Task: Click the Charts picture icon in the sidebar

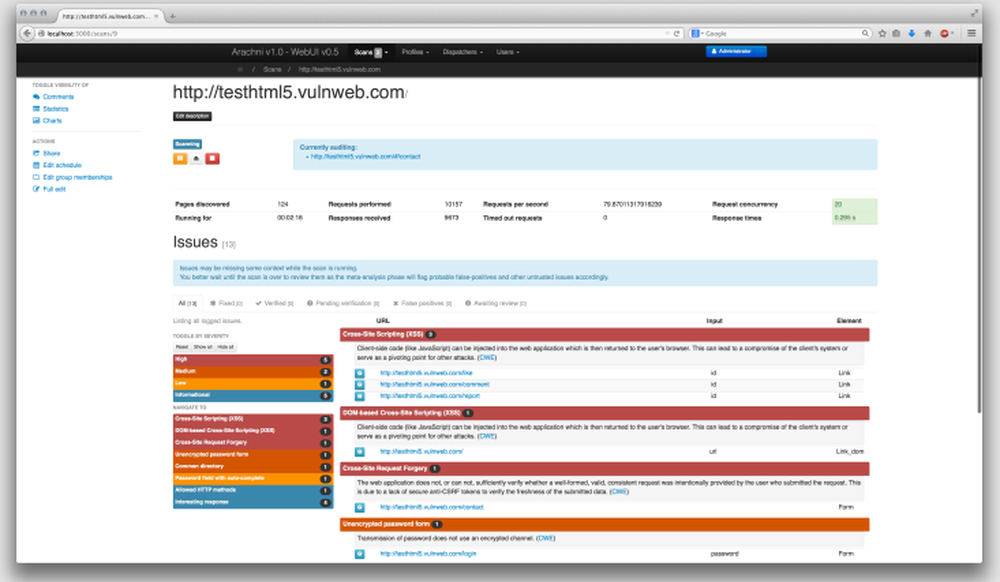Action: 36,120
